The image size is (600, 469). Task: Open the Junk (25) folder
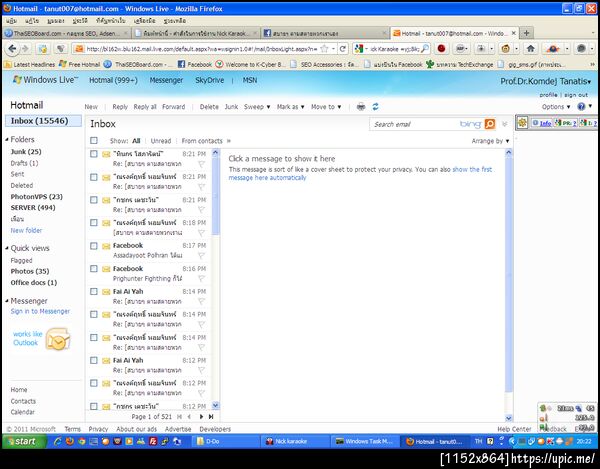[x=26, y=152]
